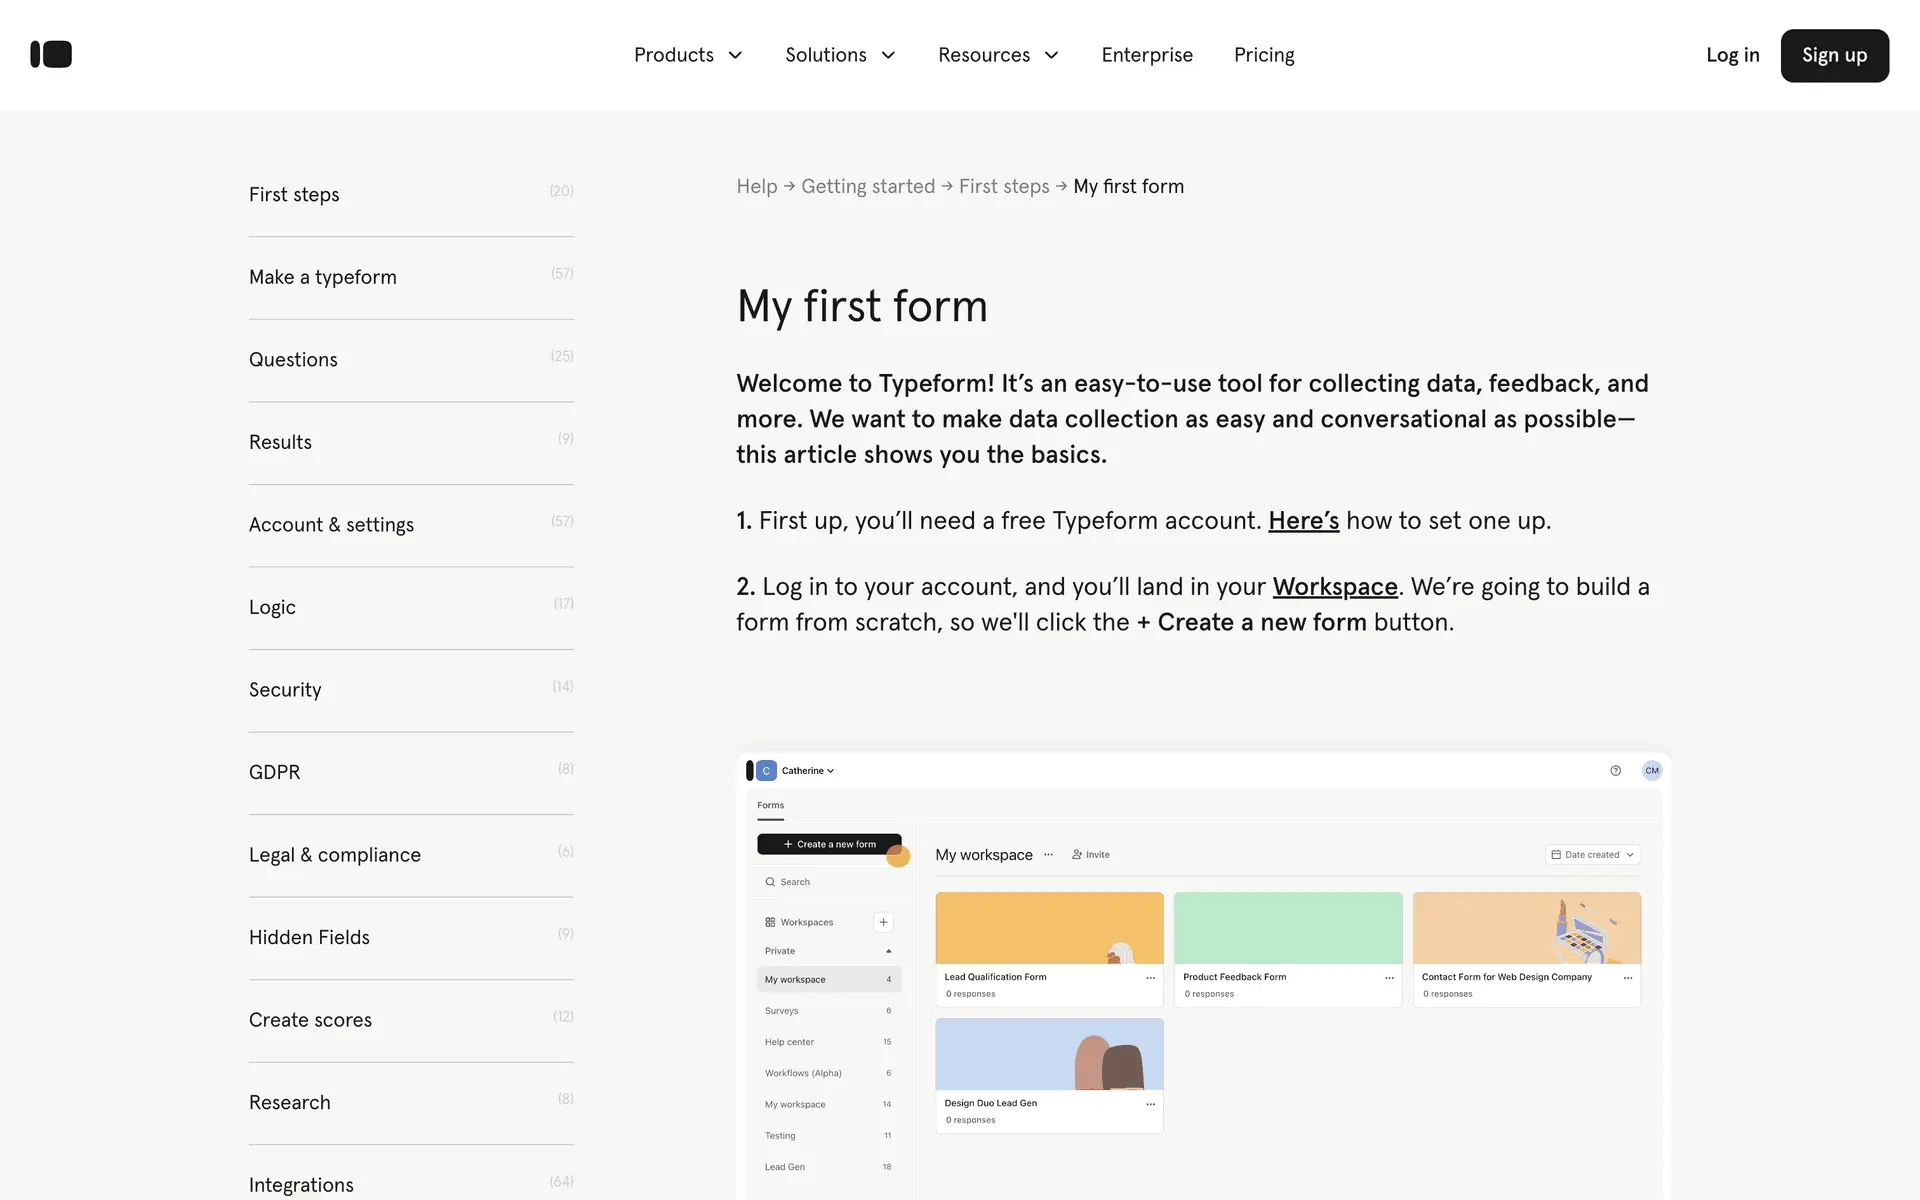Collapse the Private workspaces section arrow
The width and height of the screenshot is (1920, 1200).
click(x=888, y=951)
